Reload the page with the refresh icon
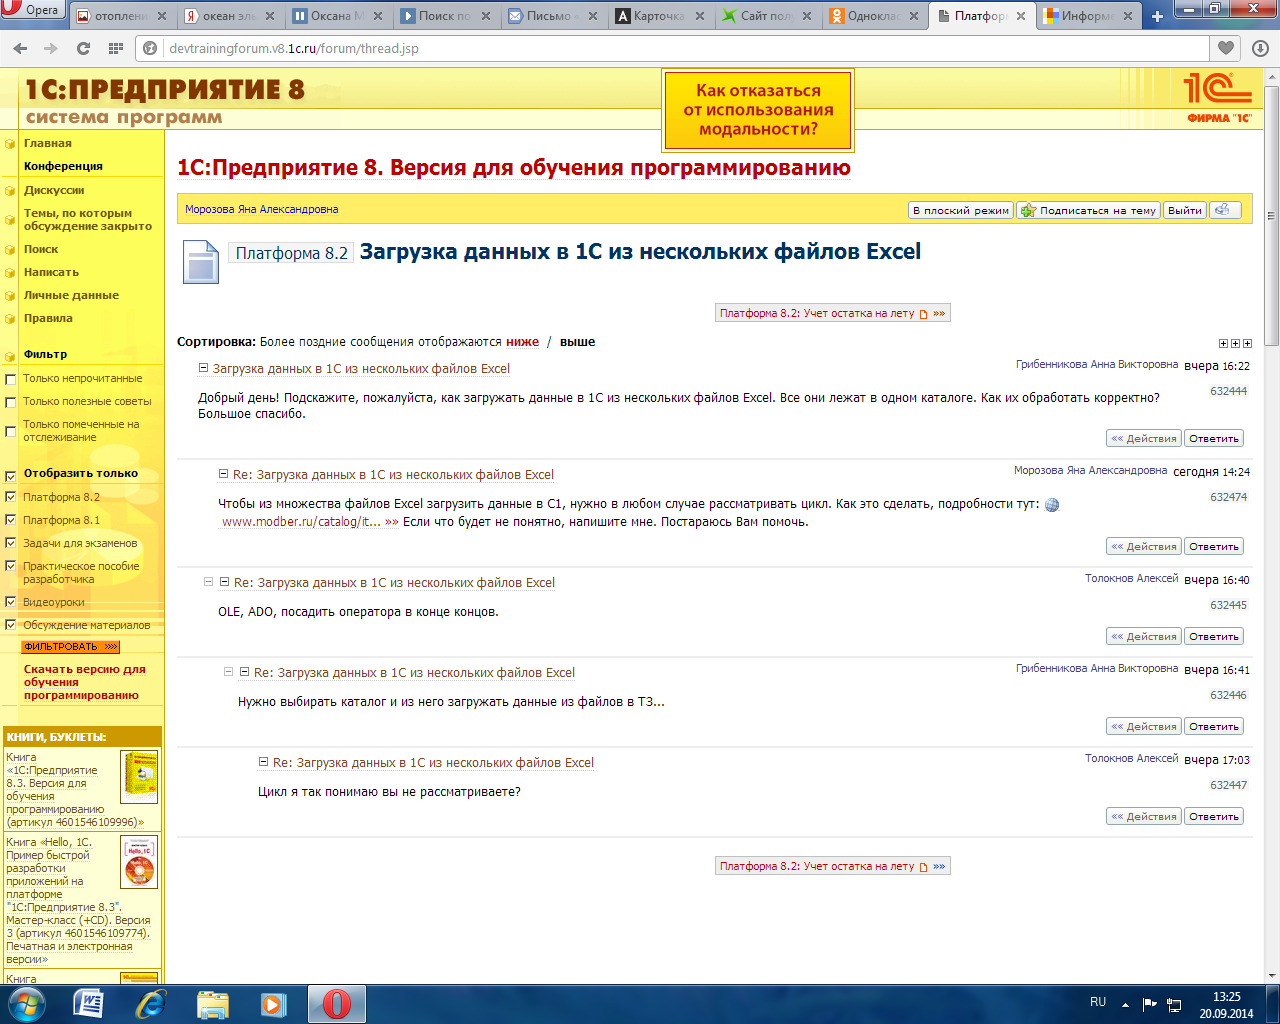This screenshot has height=1024, width=1280. pos(83,48)
